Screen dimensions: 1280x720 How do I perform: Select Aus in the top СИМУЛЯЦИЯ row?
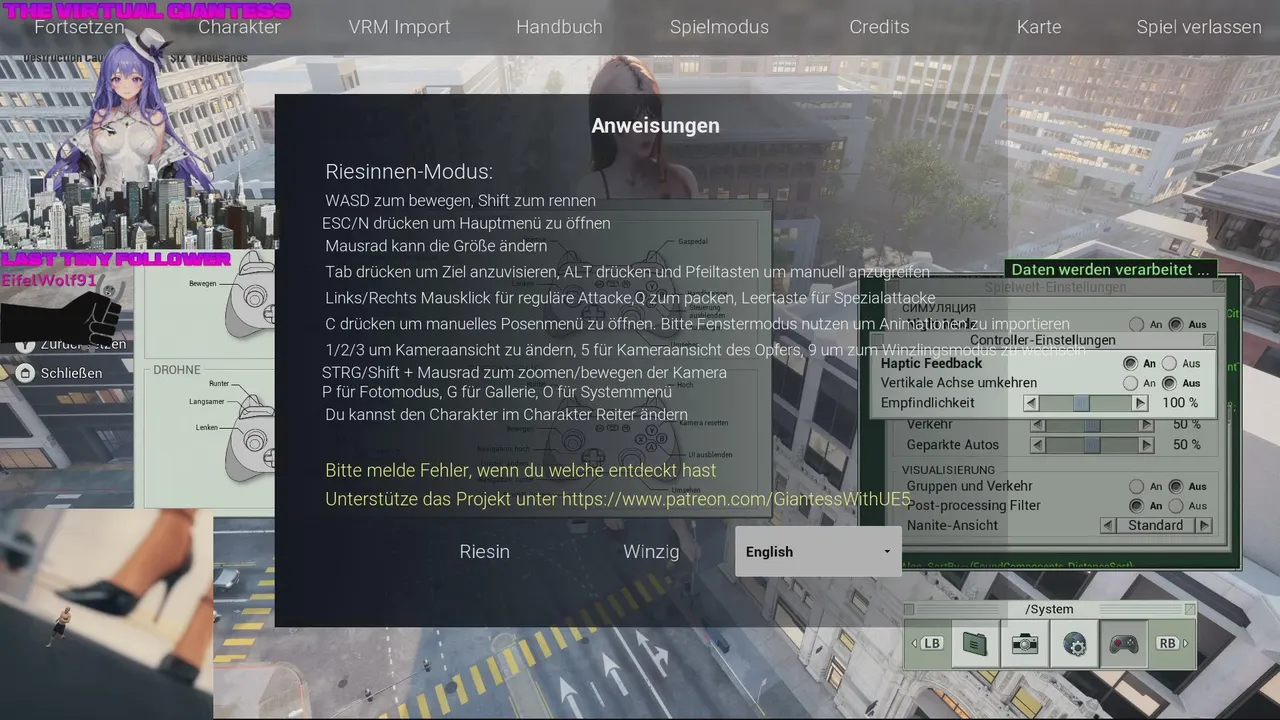coord(1175,324)
